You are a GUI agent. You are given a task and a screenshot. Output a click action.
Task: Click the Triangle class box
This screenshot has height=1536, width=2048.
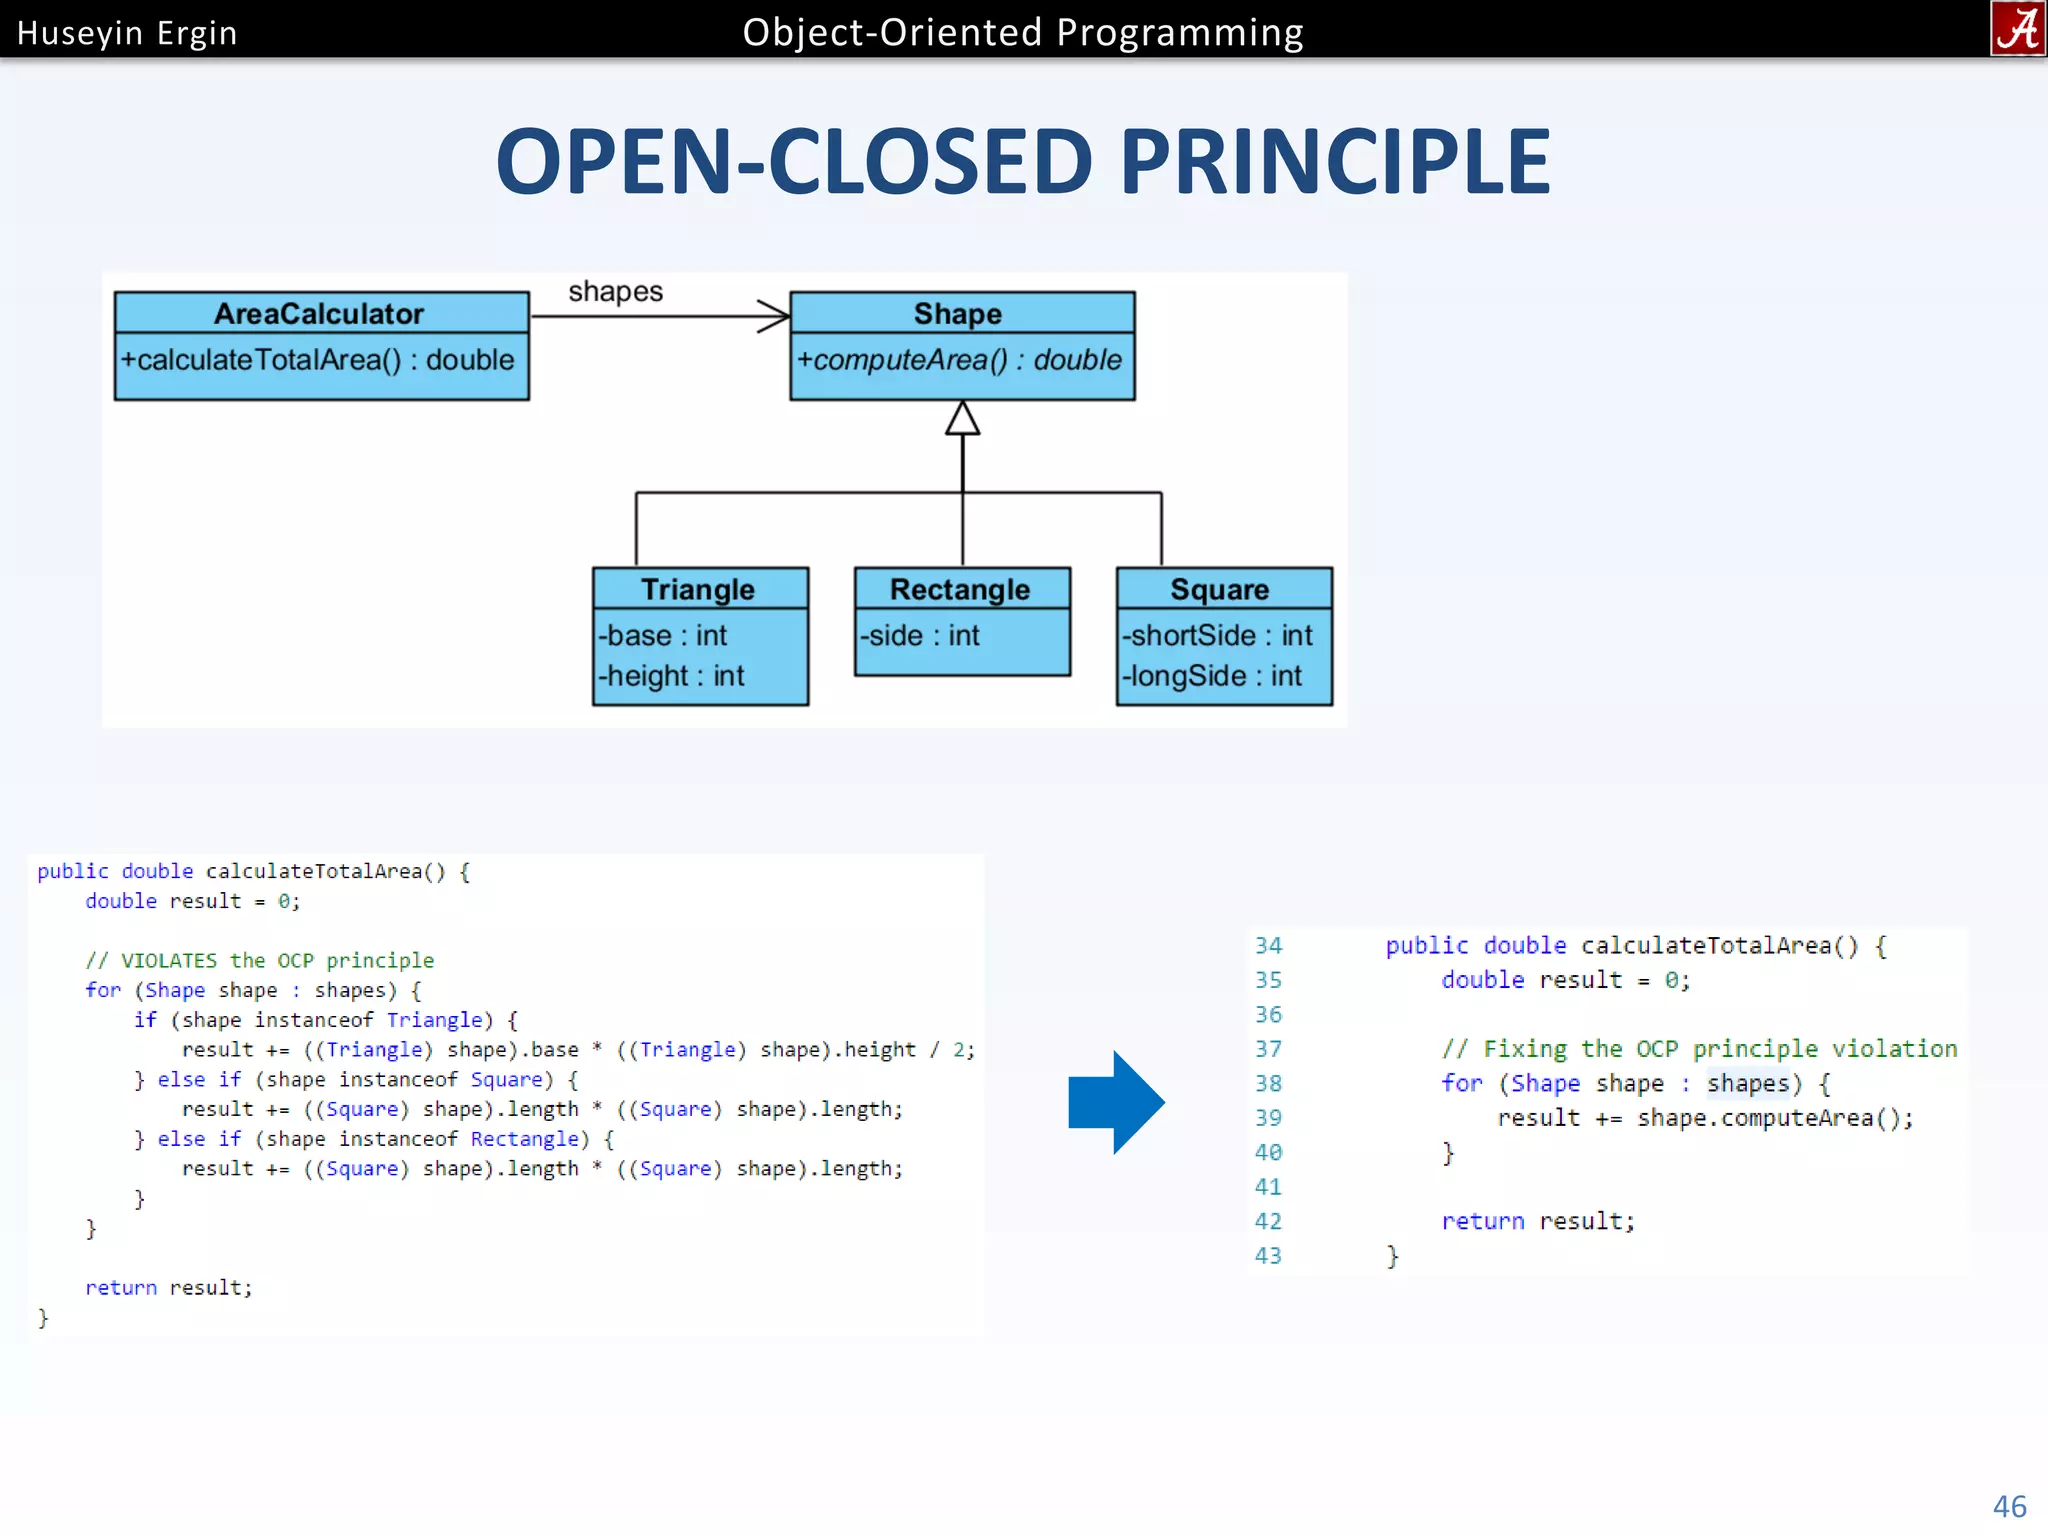point(700,636)
